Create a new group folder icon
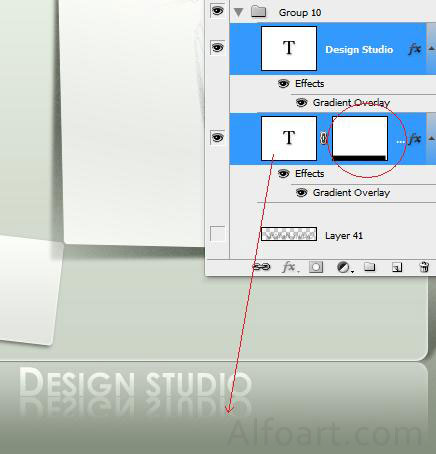The width and height of the screenshot is (436, 454). click(x=369, y=267)
